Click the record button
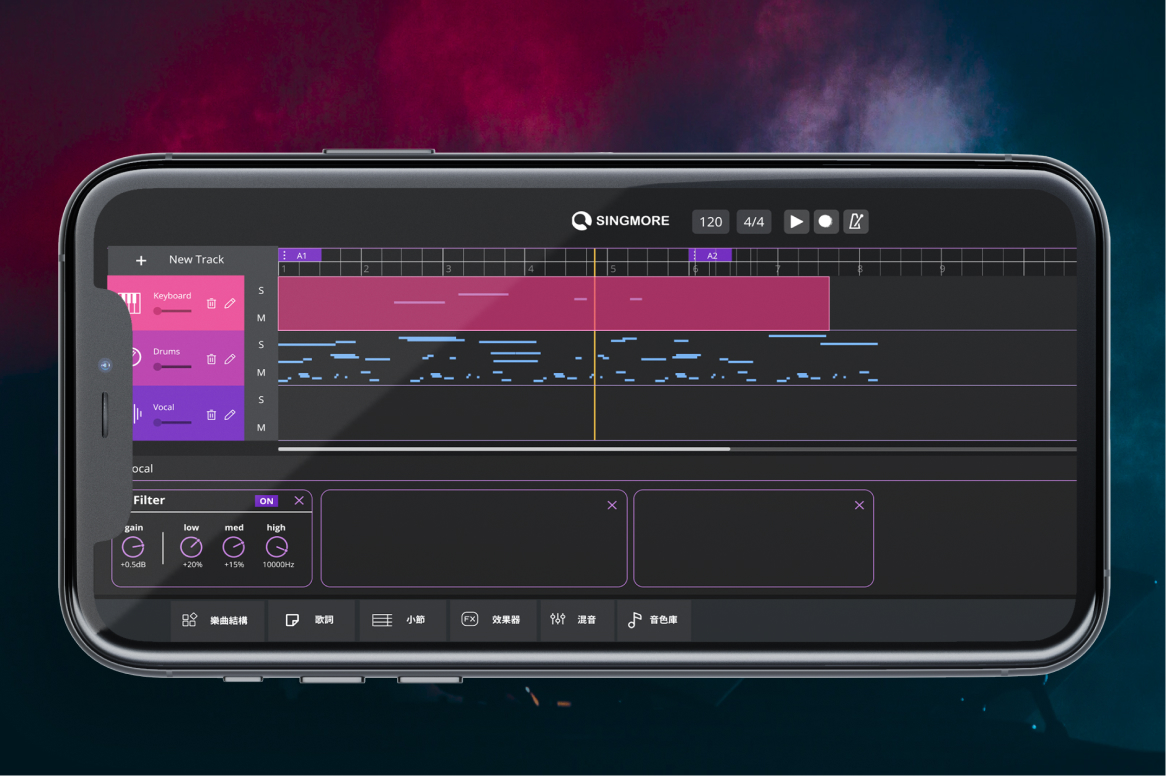This screenshot has height=776, width=1166. click(x=826, y=222)
